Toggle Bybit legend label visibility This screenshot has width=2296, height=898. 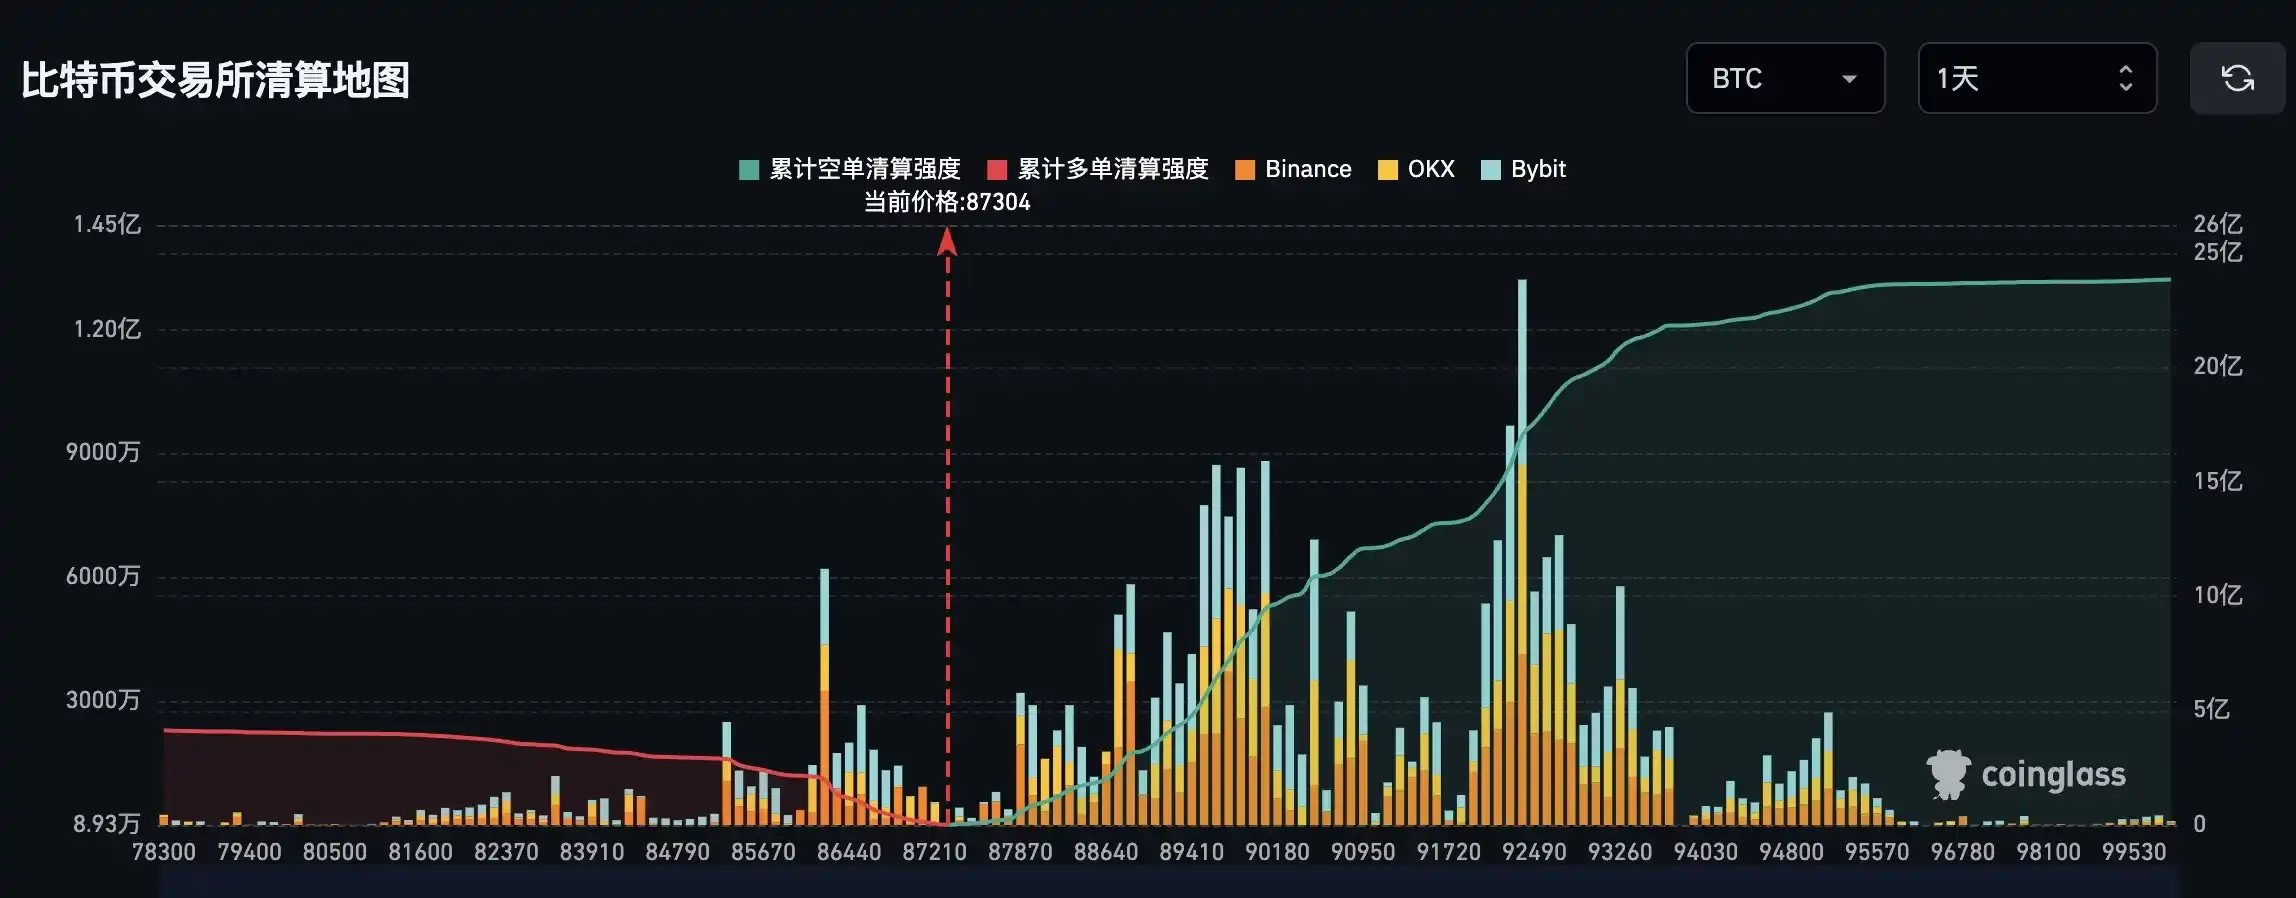pos(1537,169)
